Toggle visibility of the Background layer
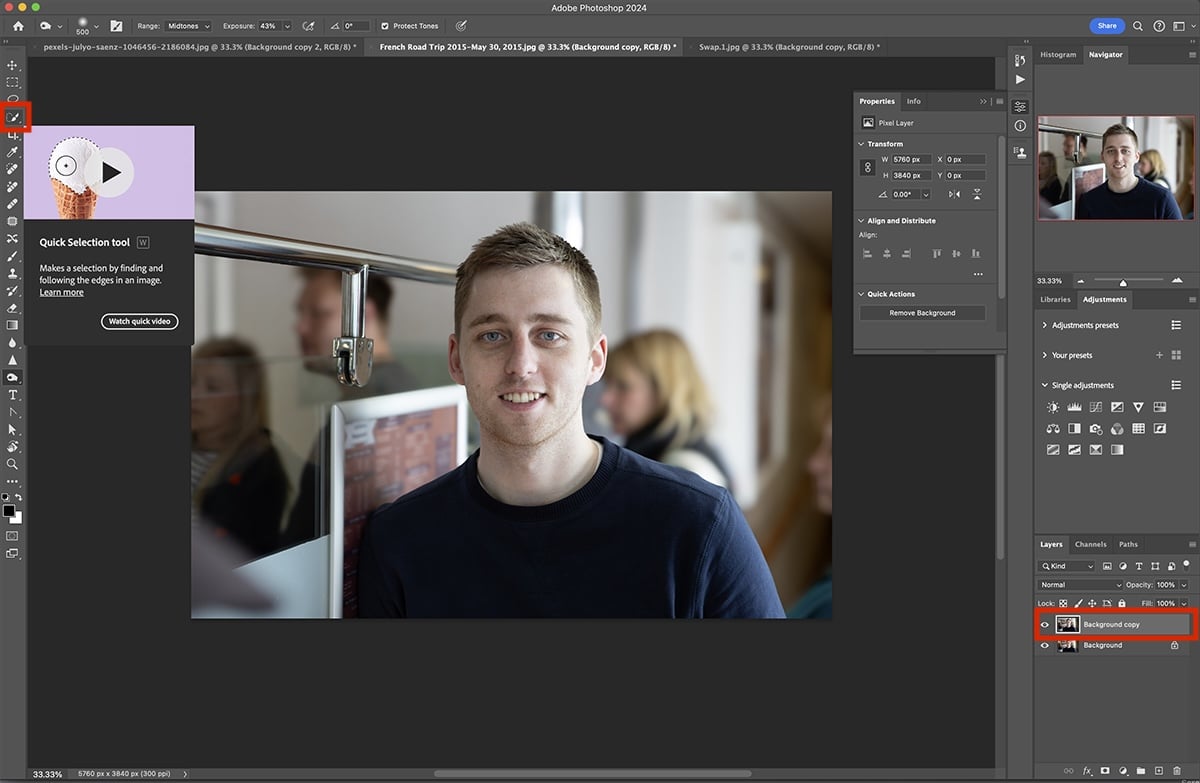 [x=1044, y=645]
